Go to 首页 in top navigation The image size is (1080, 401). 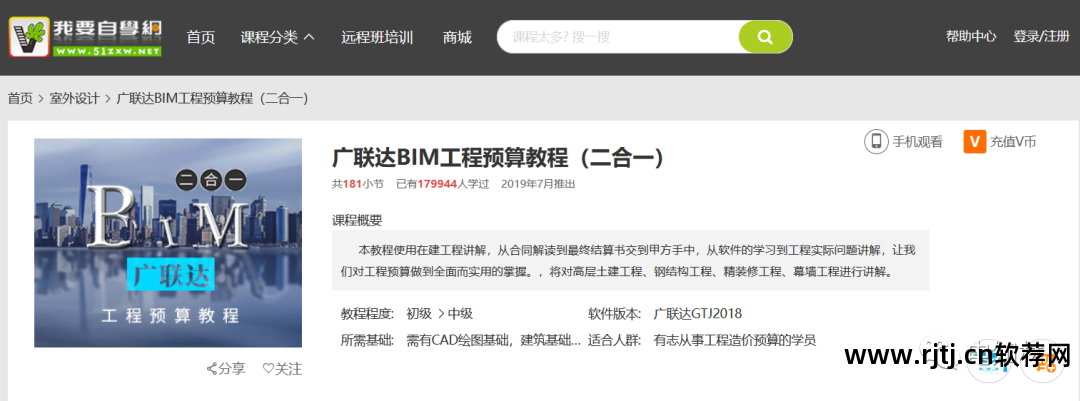[x=200, y=37]
